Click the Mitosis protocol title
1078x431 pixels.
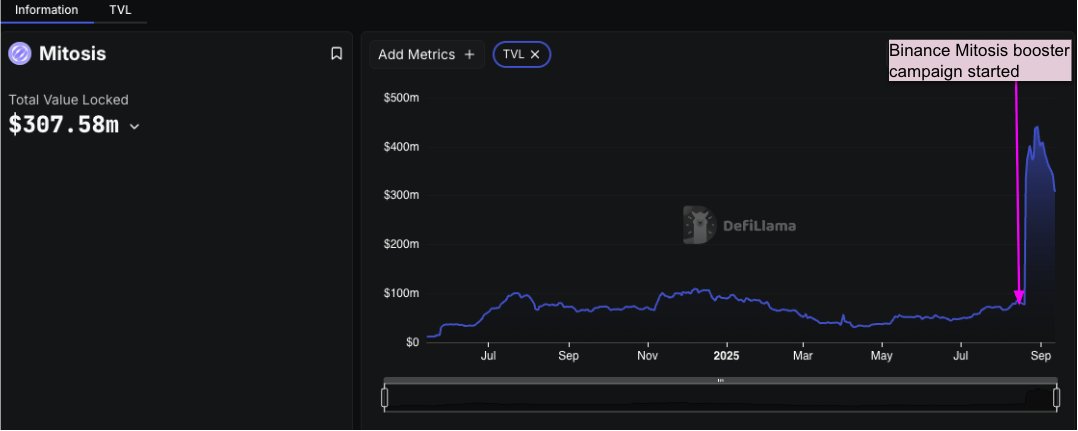pyautogui.click(x=72, y=54)
